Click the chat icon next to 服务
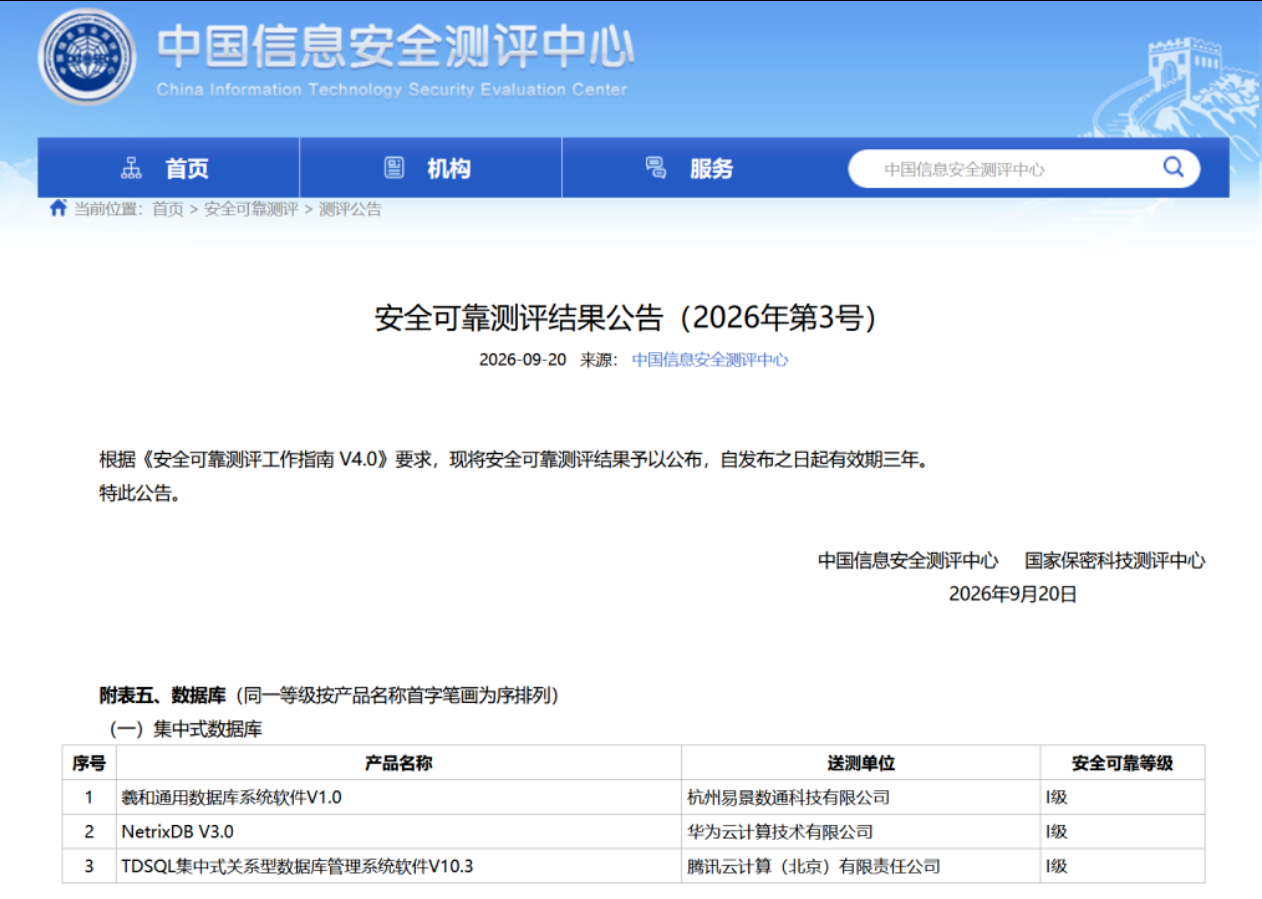 click(656, 168)
